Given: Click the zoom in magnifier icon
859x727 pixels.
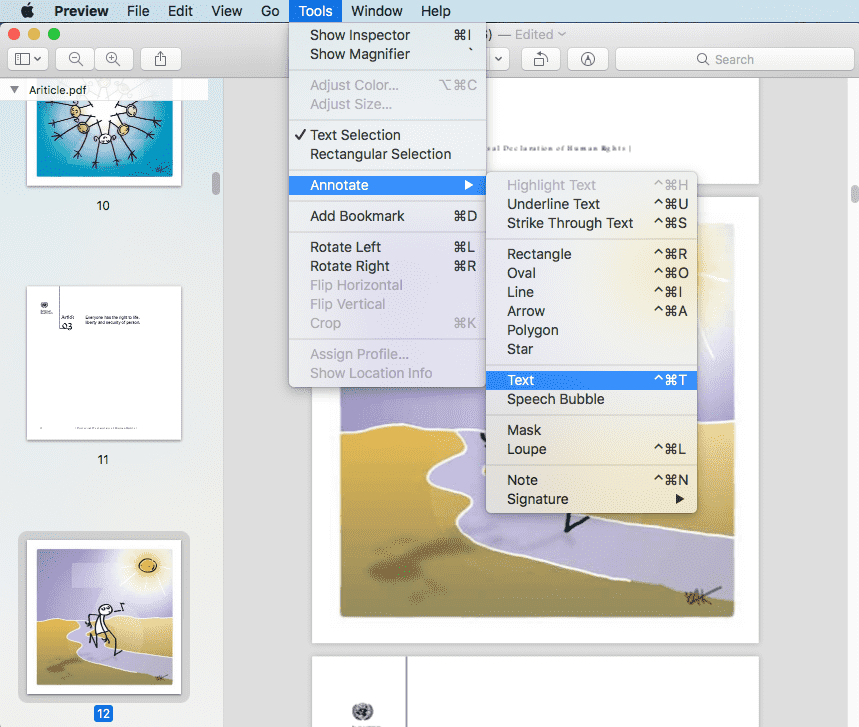Looking at the screenshot, I should (113, 59).
